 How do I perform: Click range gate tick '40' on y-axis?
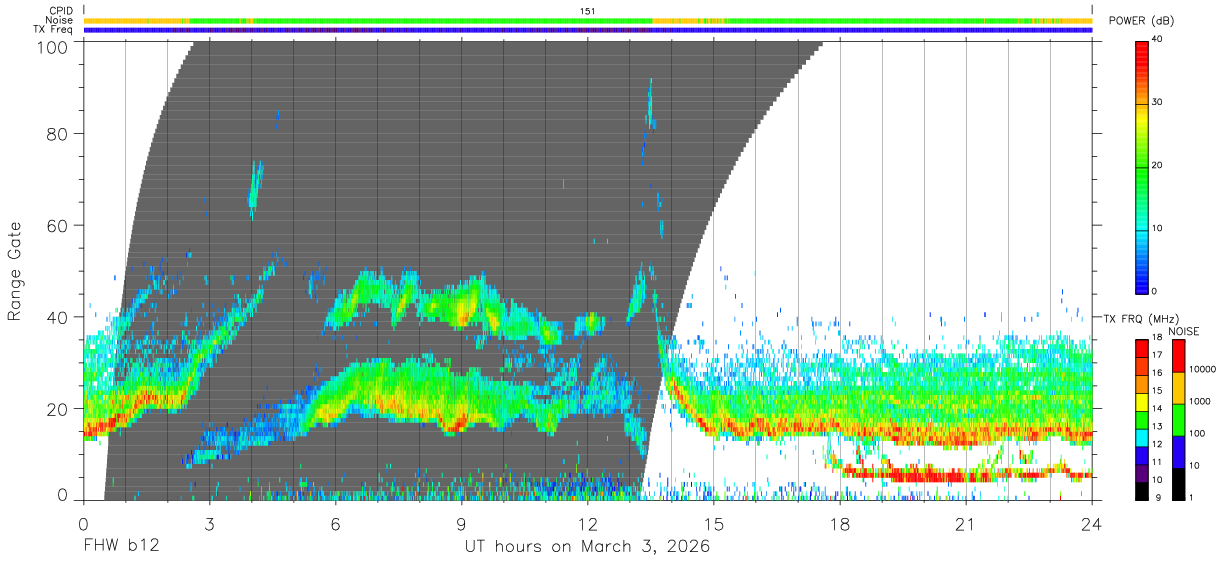(58, 317)
